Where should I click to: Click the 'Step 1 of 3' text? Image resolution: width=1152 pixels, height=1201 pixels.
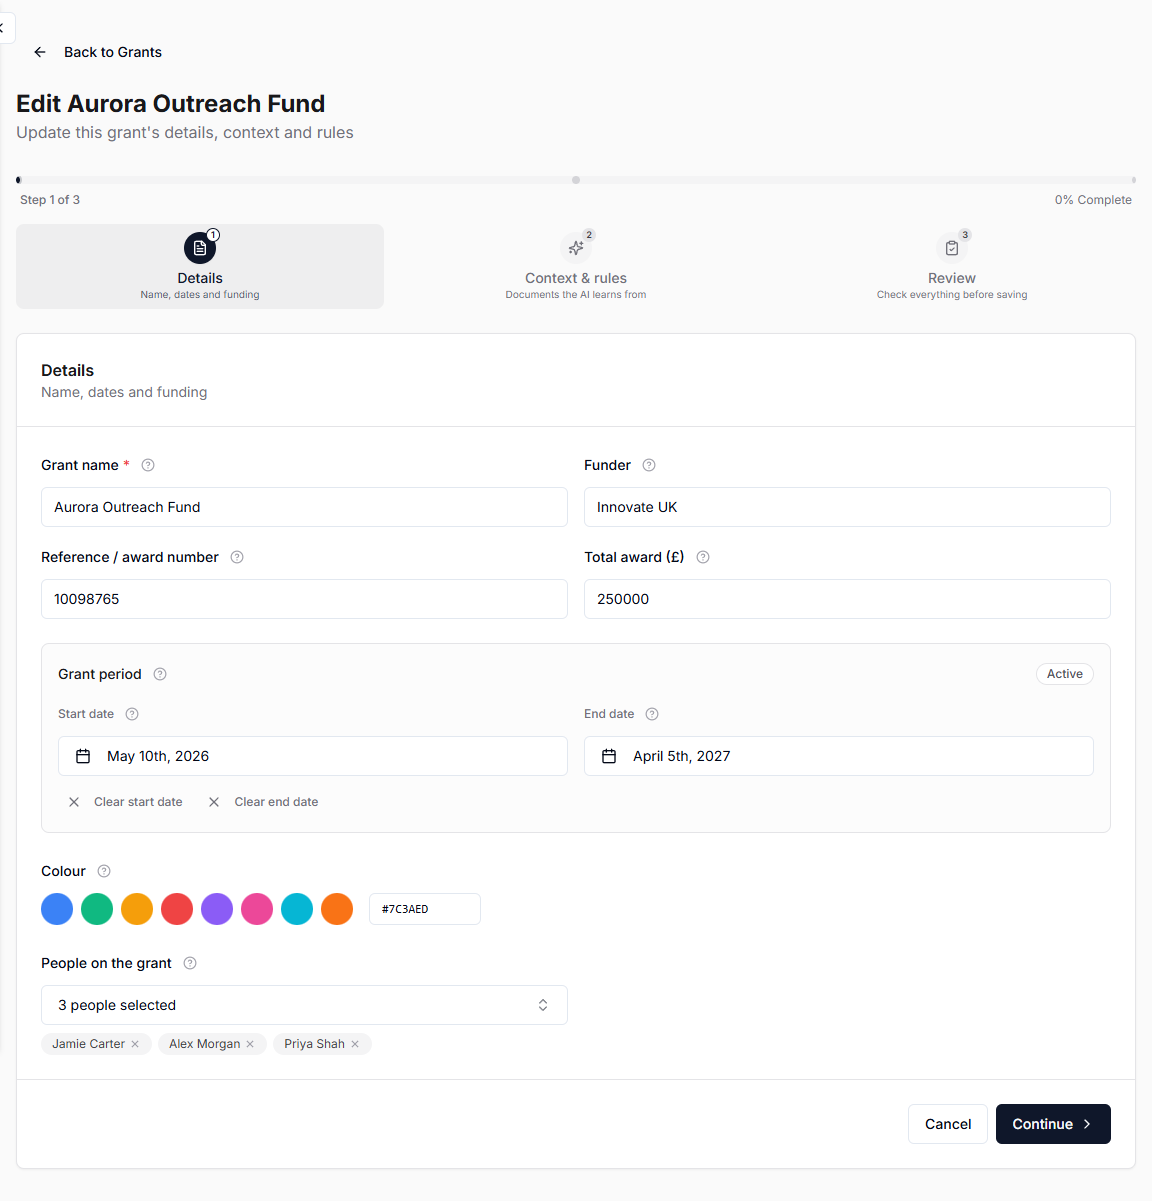(x=50, y=200)
